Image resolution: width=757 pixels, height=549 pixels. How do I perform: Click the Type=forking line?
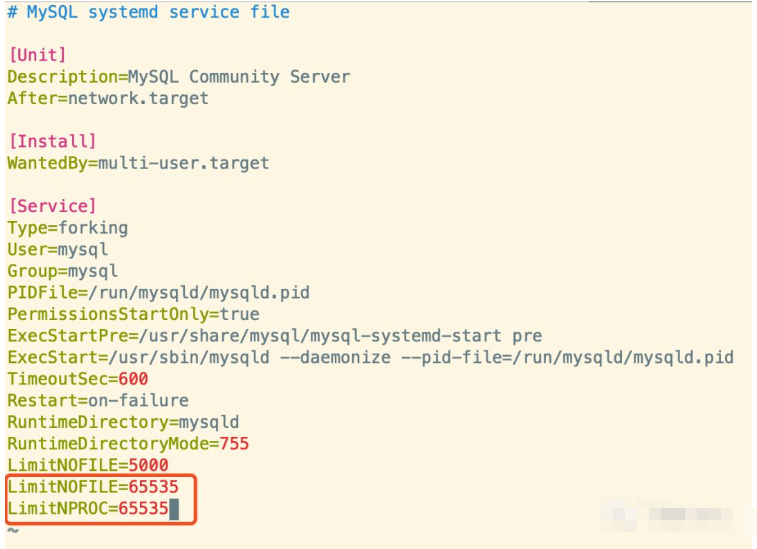click(67, 228)
